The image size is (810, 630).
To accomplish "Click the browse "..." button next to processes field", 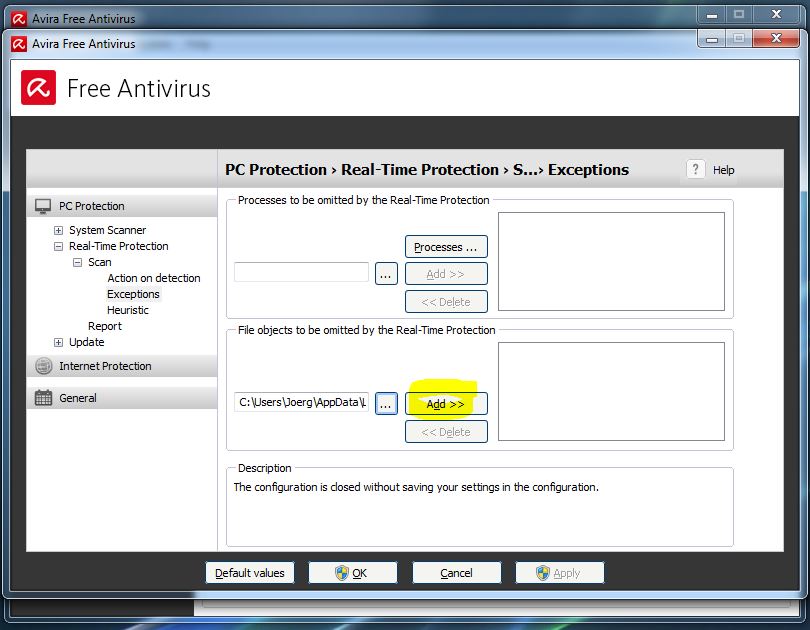I will click(385, 272).
